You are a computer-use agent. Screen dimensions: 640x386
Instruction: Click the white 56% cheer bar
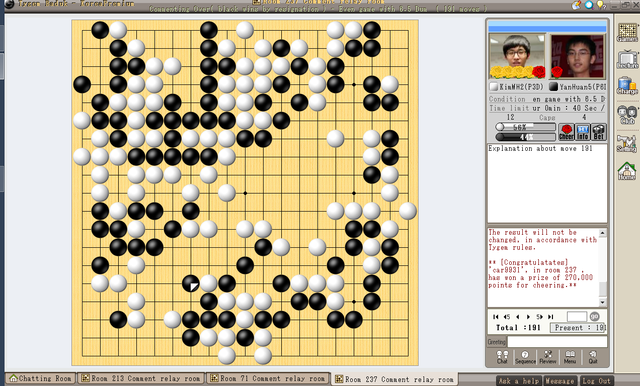point(525,127)
